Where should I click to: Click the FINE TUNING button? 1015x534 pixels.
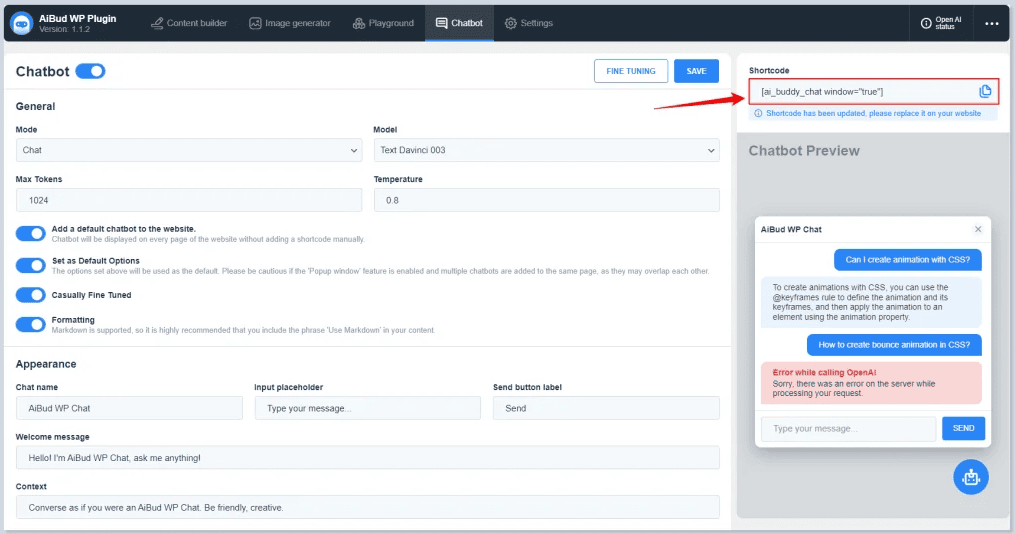[x=630, y=71]
